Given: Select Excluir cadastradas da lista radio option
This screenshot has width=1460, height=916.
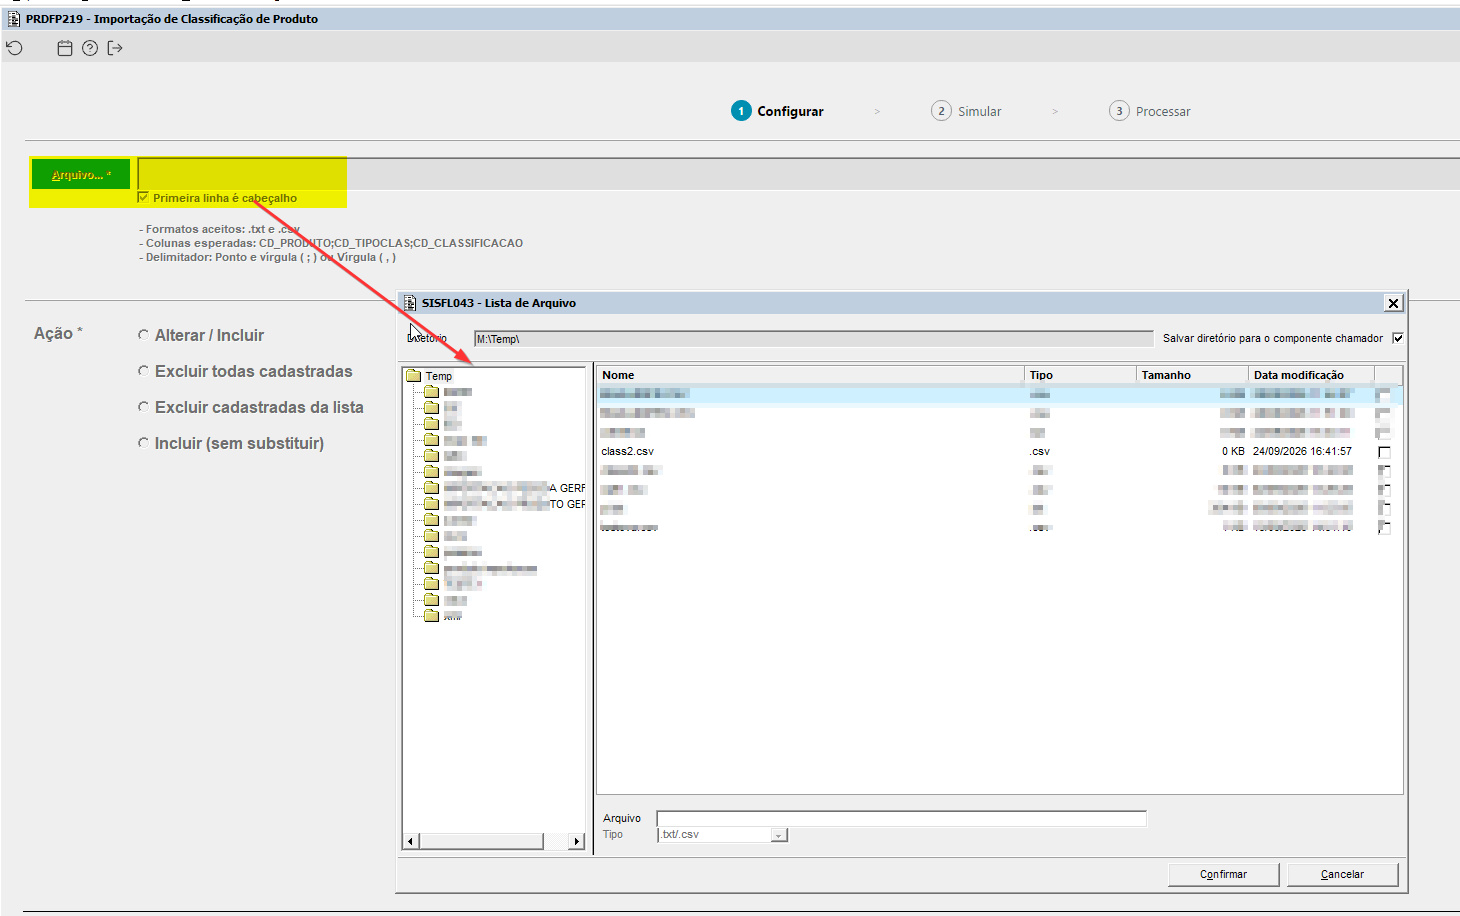Looking at the screenshot, I should [143, 407].
